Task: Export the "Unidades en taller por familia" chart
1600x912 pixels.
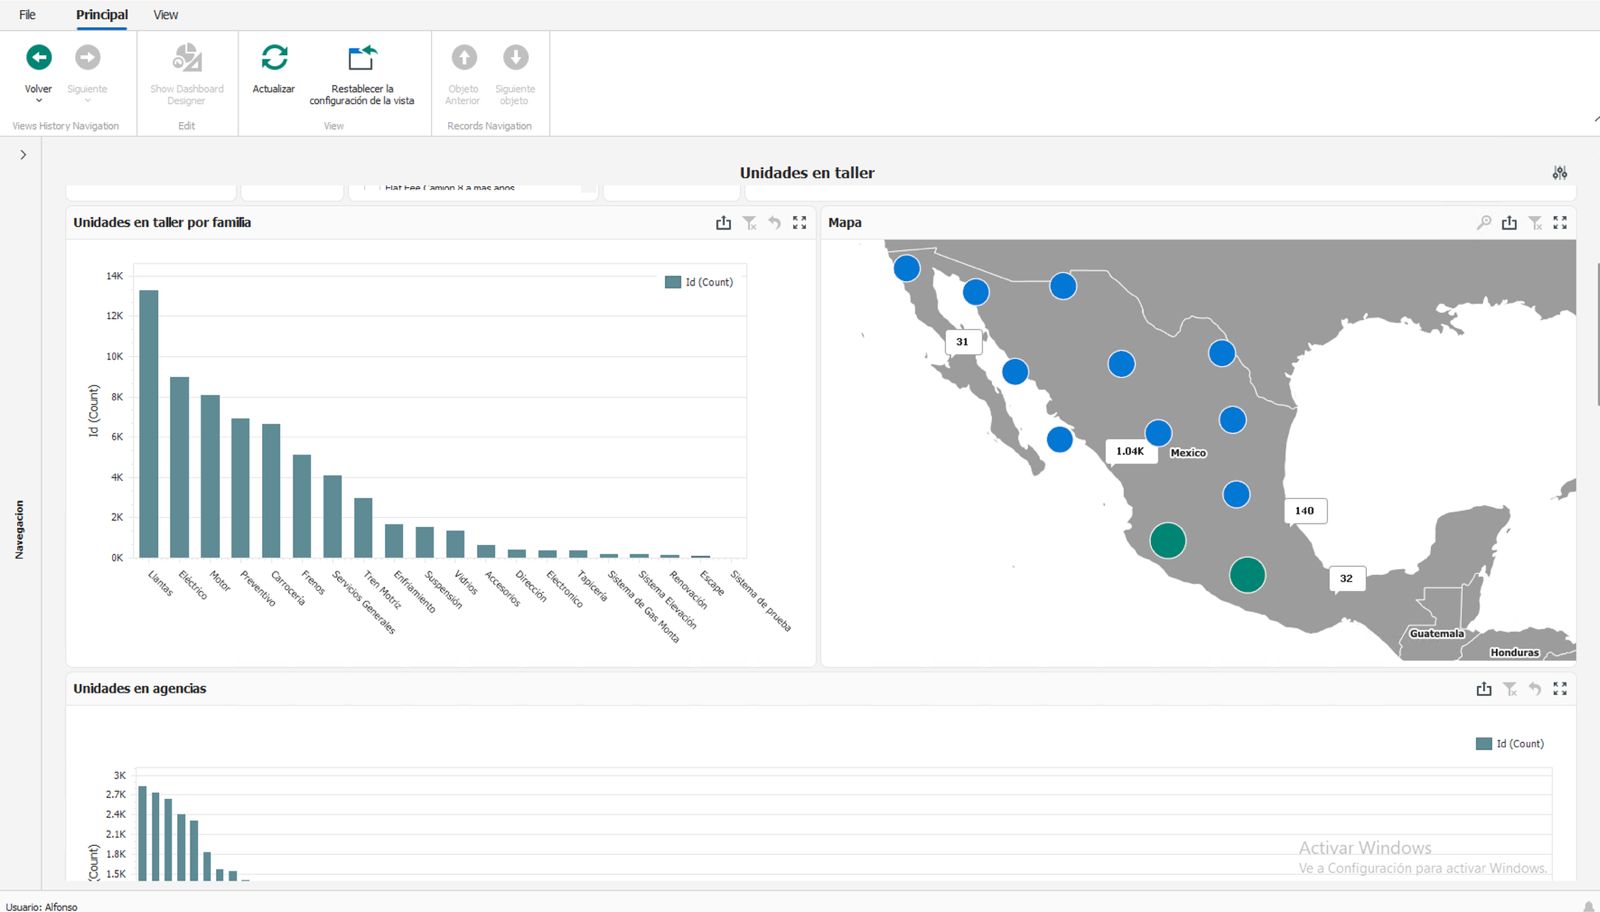Action: (723, 223)
